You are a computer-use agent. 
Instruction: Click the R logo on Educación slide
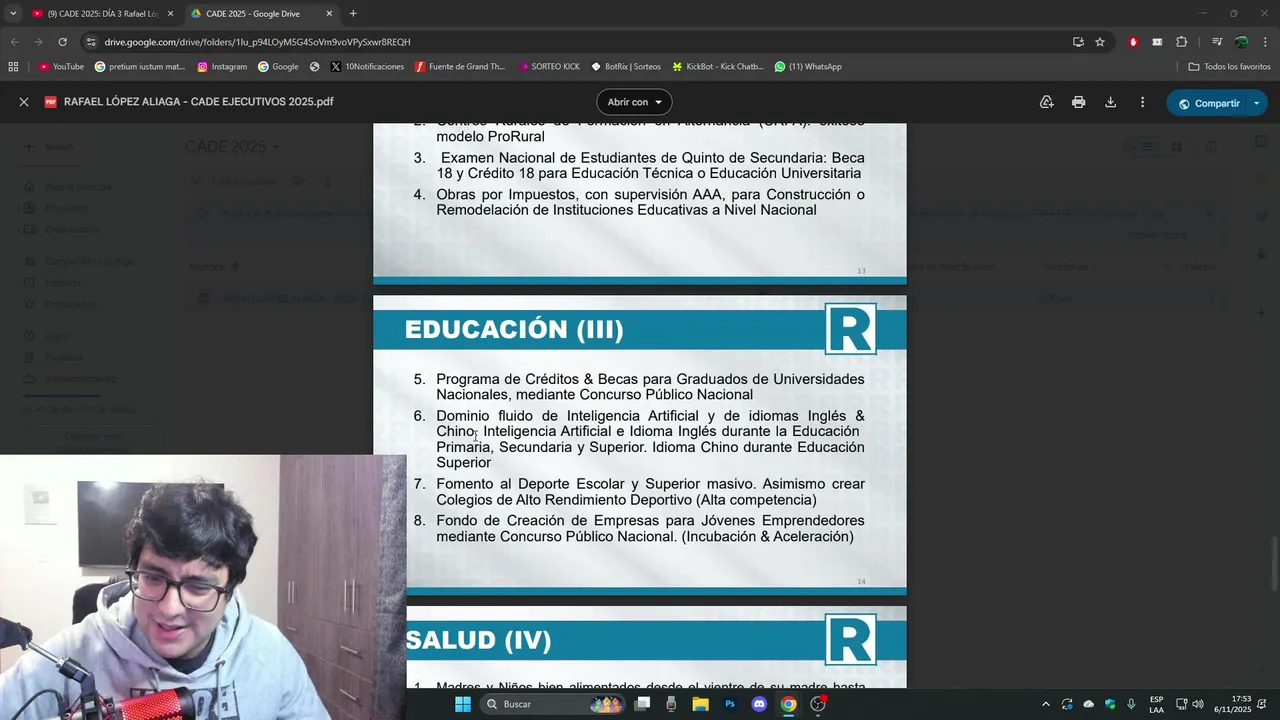850,329
